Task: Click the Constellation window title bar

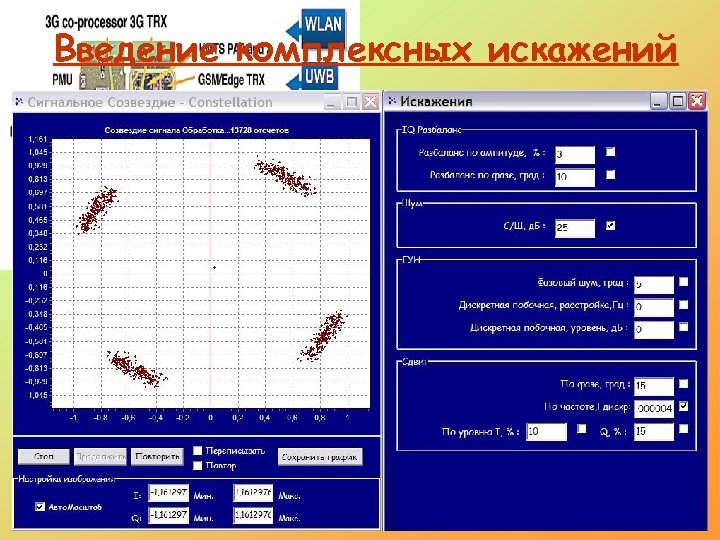Action: point(197,101)
